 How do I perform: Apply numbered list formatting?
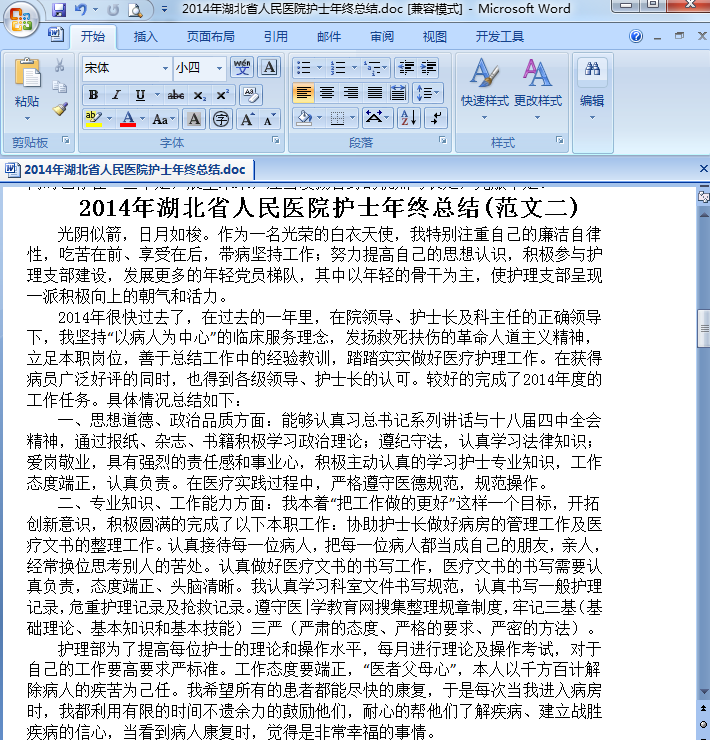click(x=338, y=67)
